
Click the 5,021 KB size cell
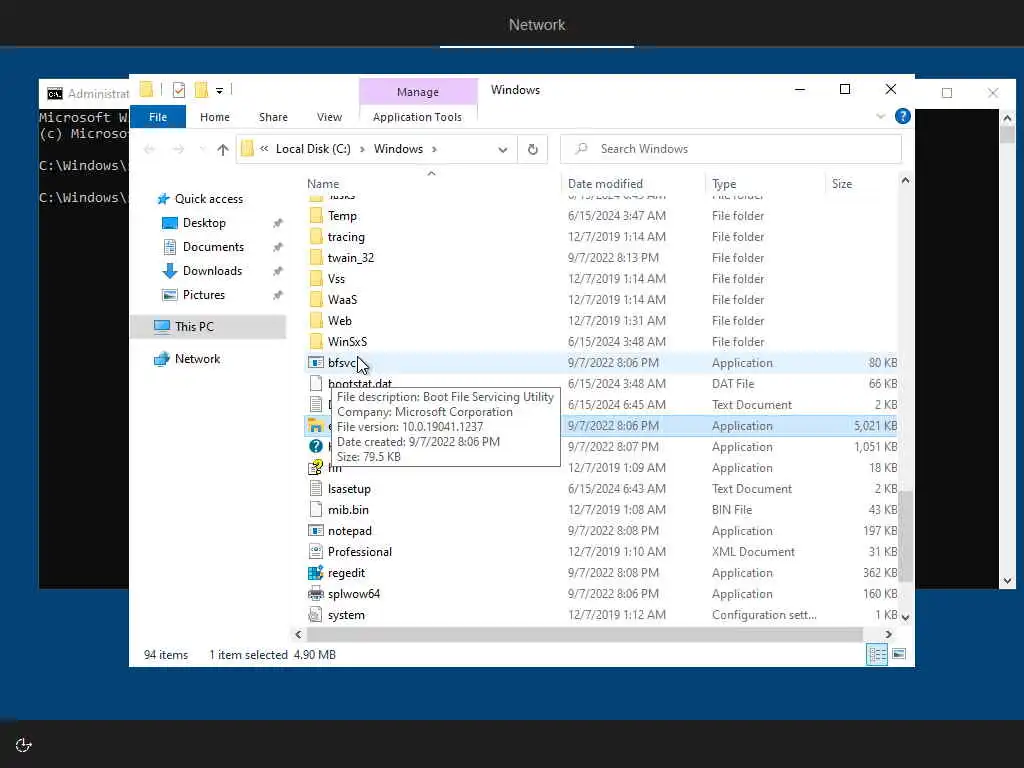pos(875,426)
